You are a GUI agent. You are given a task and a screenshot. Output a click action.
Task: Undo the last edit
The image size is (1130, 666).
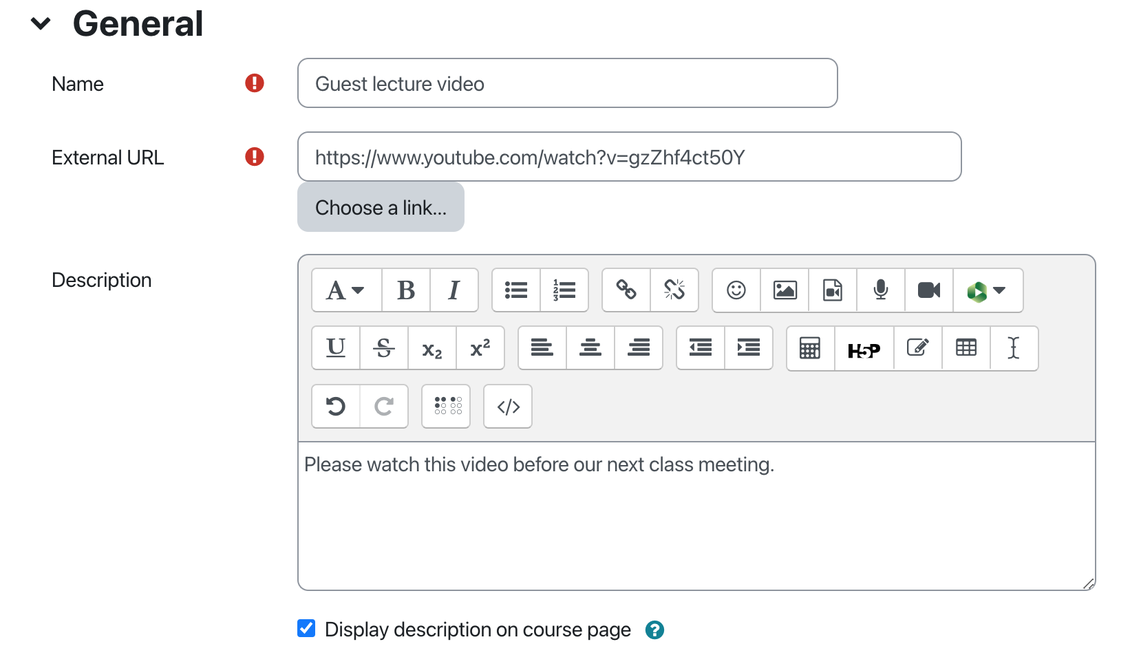point(336,407)
